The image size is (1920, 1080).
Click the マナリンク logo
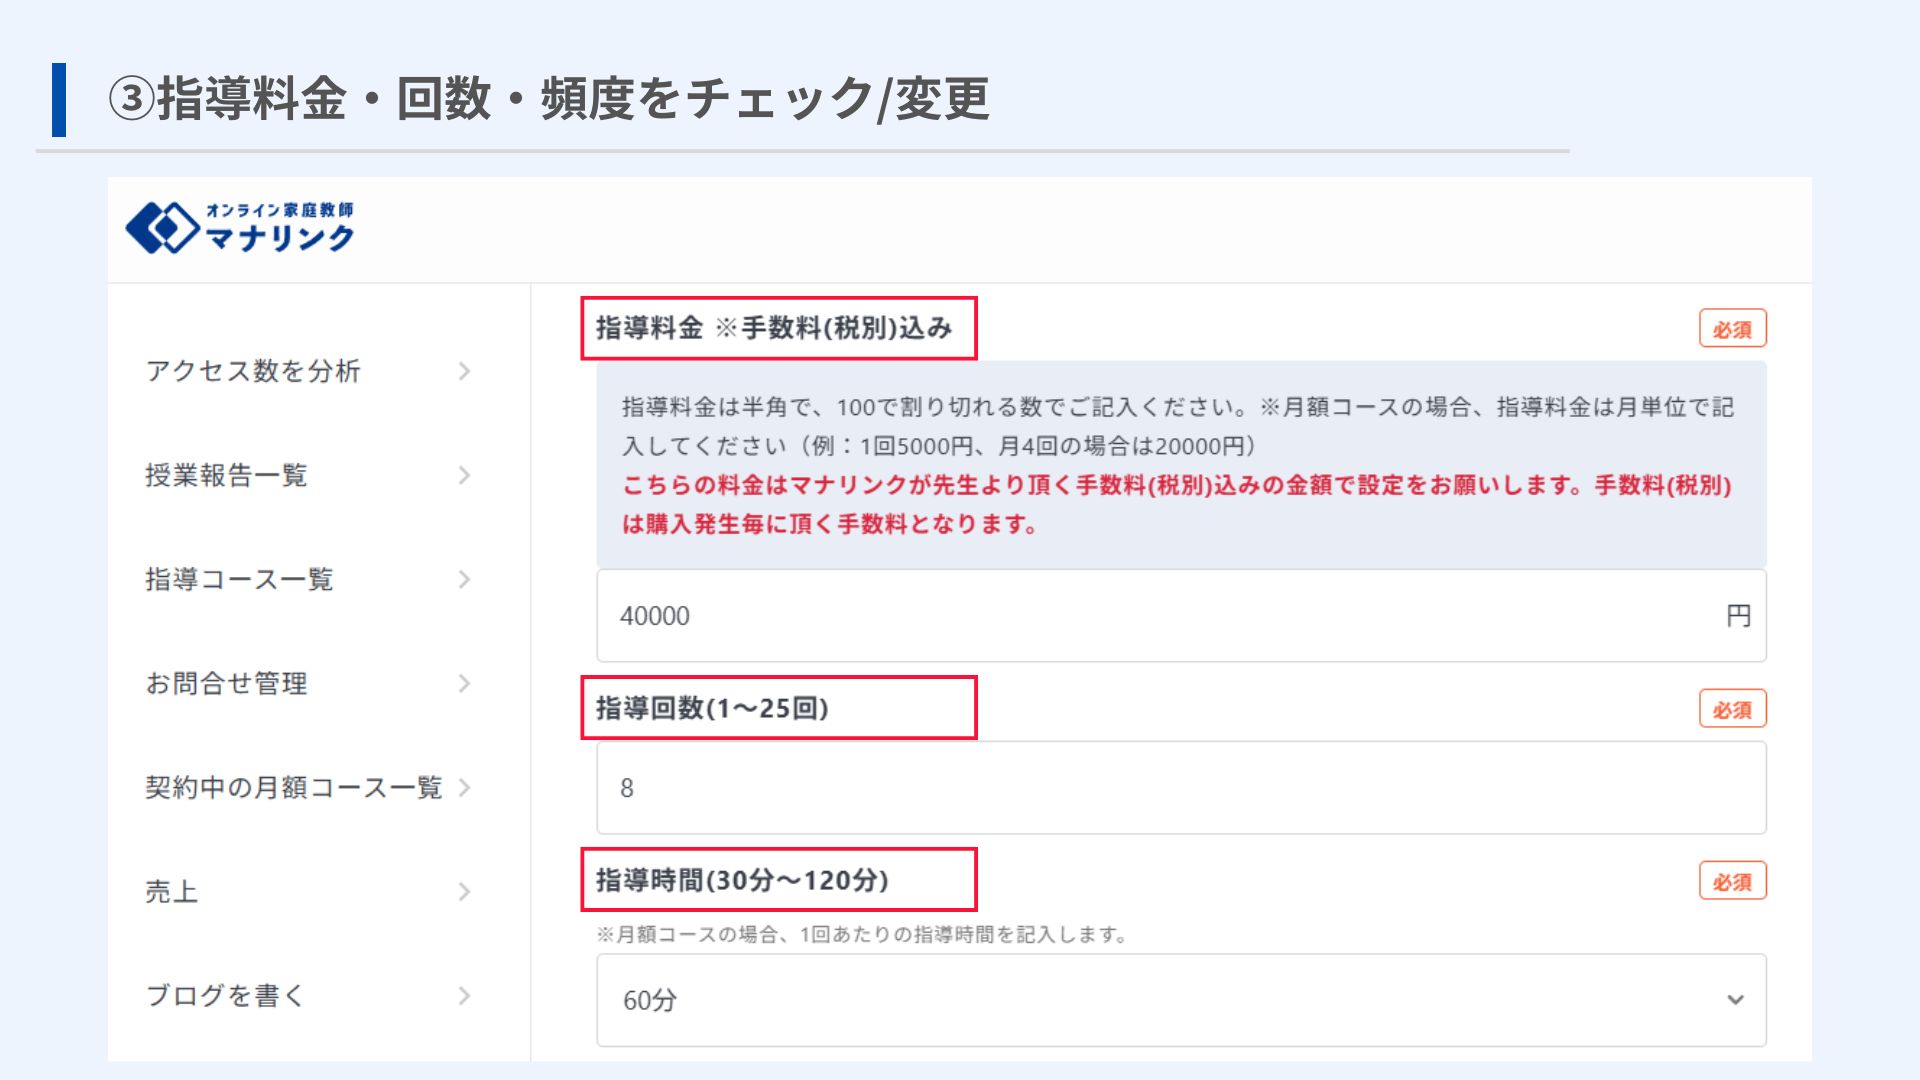[x=240, y=227]
